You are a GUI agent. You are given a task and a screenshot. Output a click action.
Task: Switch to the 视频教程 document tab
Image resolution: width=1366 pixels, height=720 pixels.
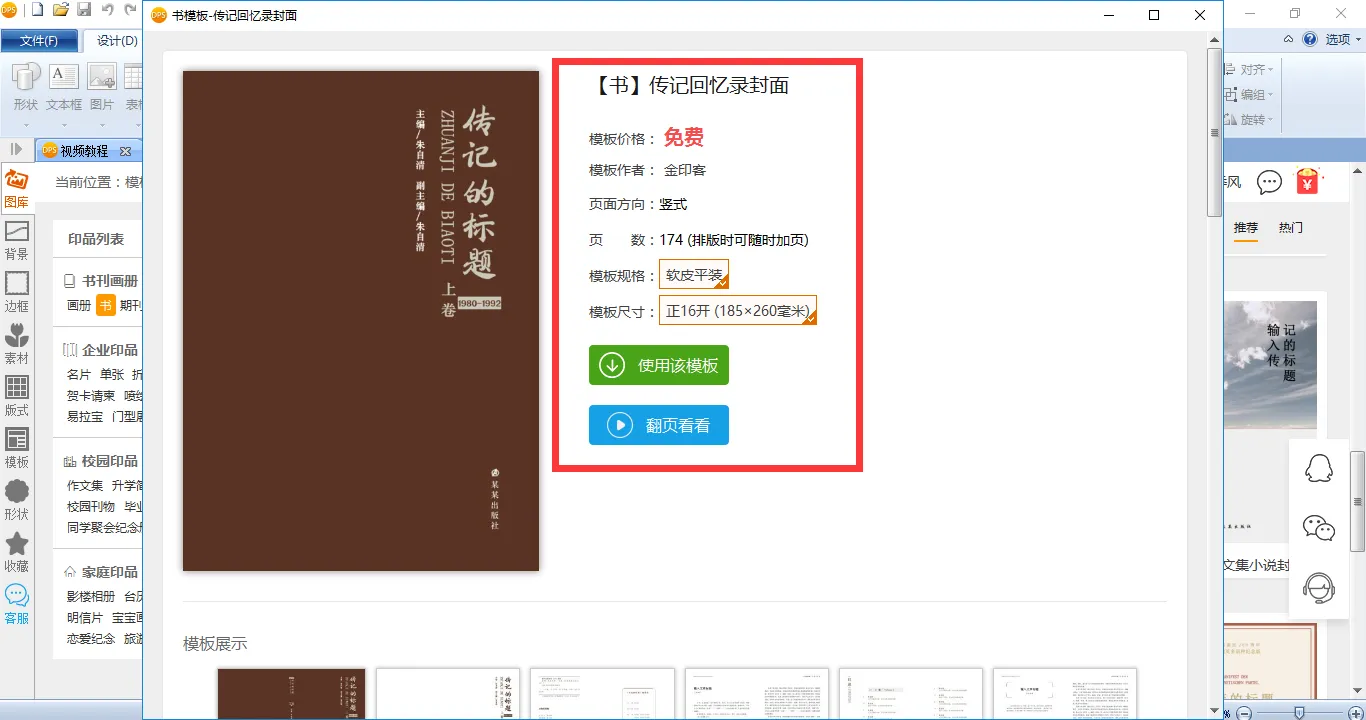tap(84, 151)
